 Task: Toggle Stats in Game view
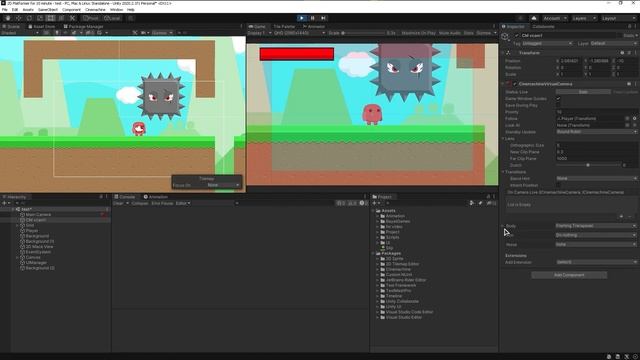(469, 33)
